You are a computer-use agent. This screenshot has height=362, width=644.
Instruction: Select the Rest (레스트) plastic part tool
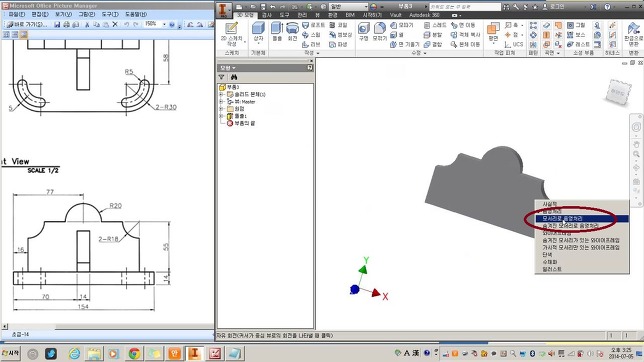pos(578,44)
